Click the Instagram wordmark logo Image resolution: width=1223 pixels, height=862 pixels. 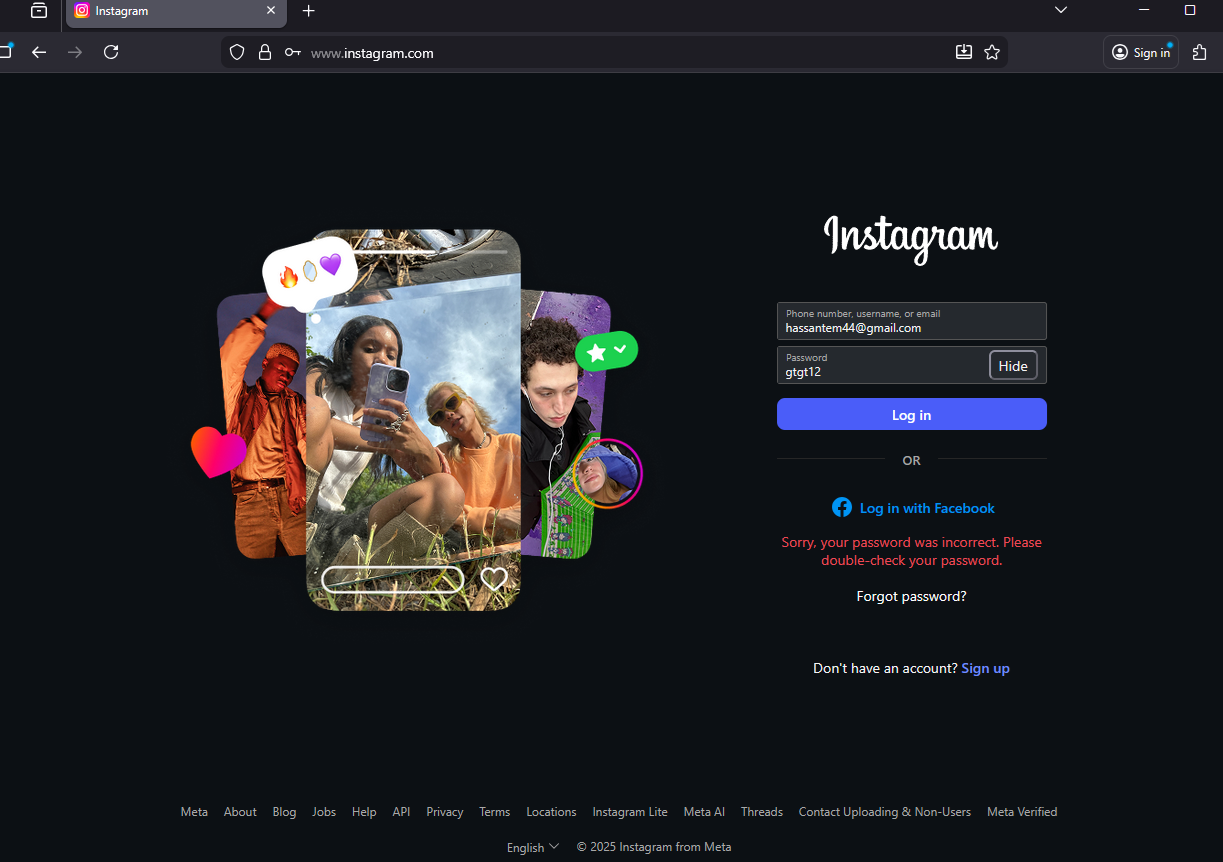pyautogui.click(x=911, y=238)
